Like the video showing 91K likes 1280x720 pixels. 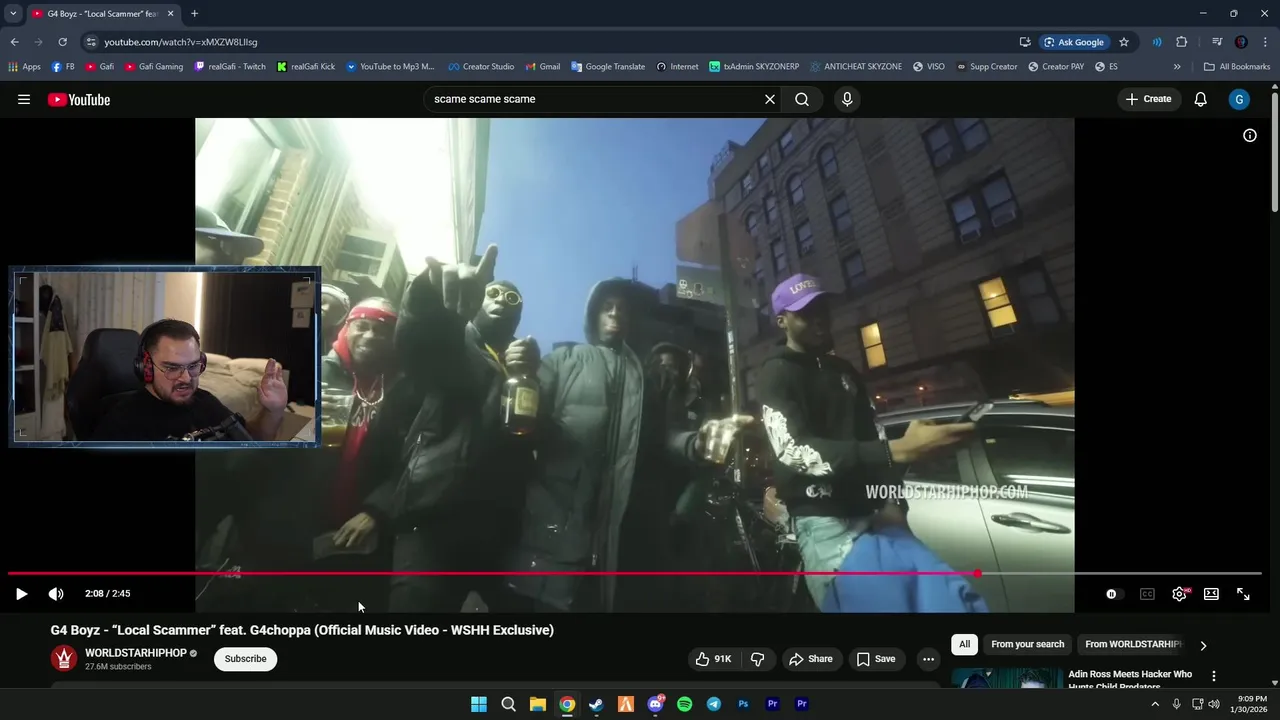[714, 659]
